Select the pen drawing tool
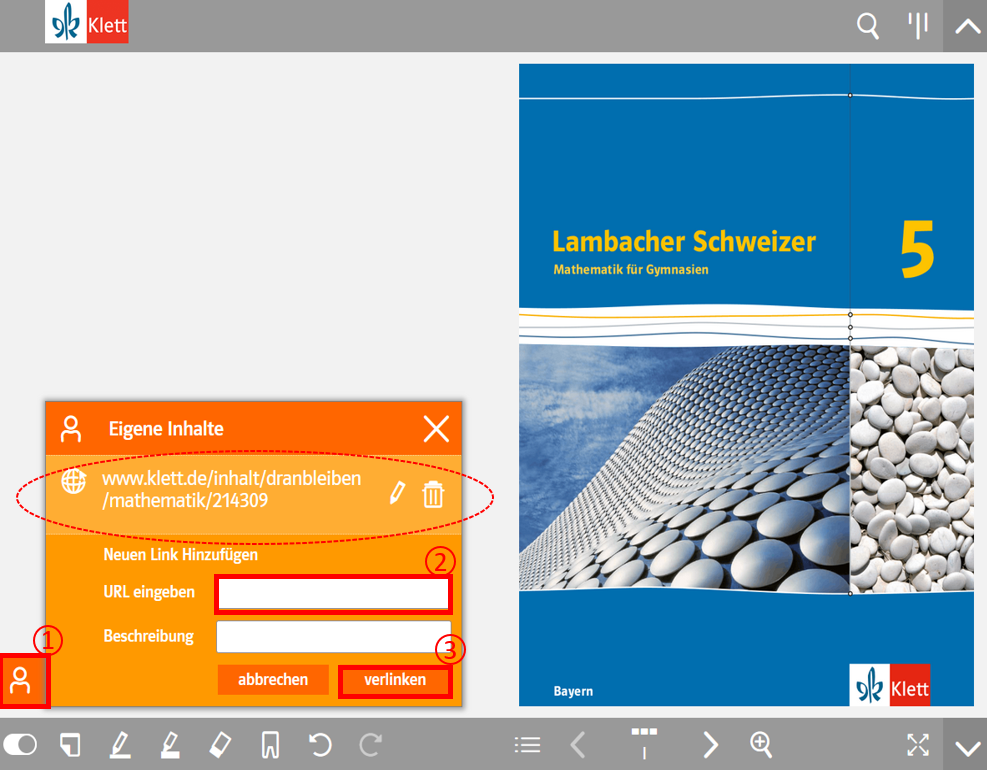987x771 pixels. pyautogui.click(x=120, y=745)
